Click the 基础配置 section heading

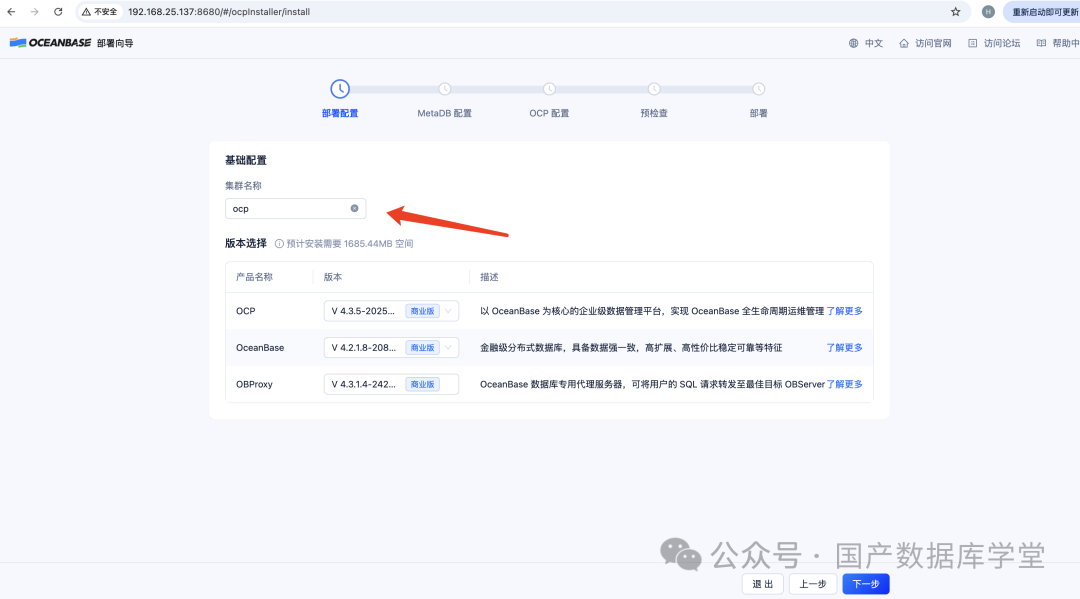(x=246, y=160)
